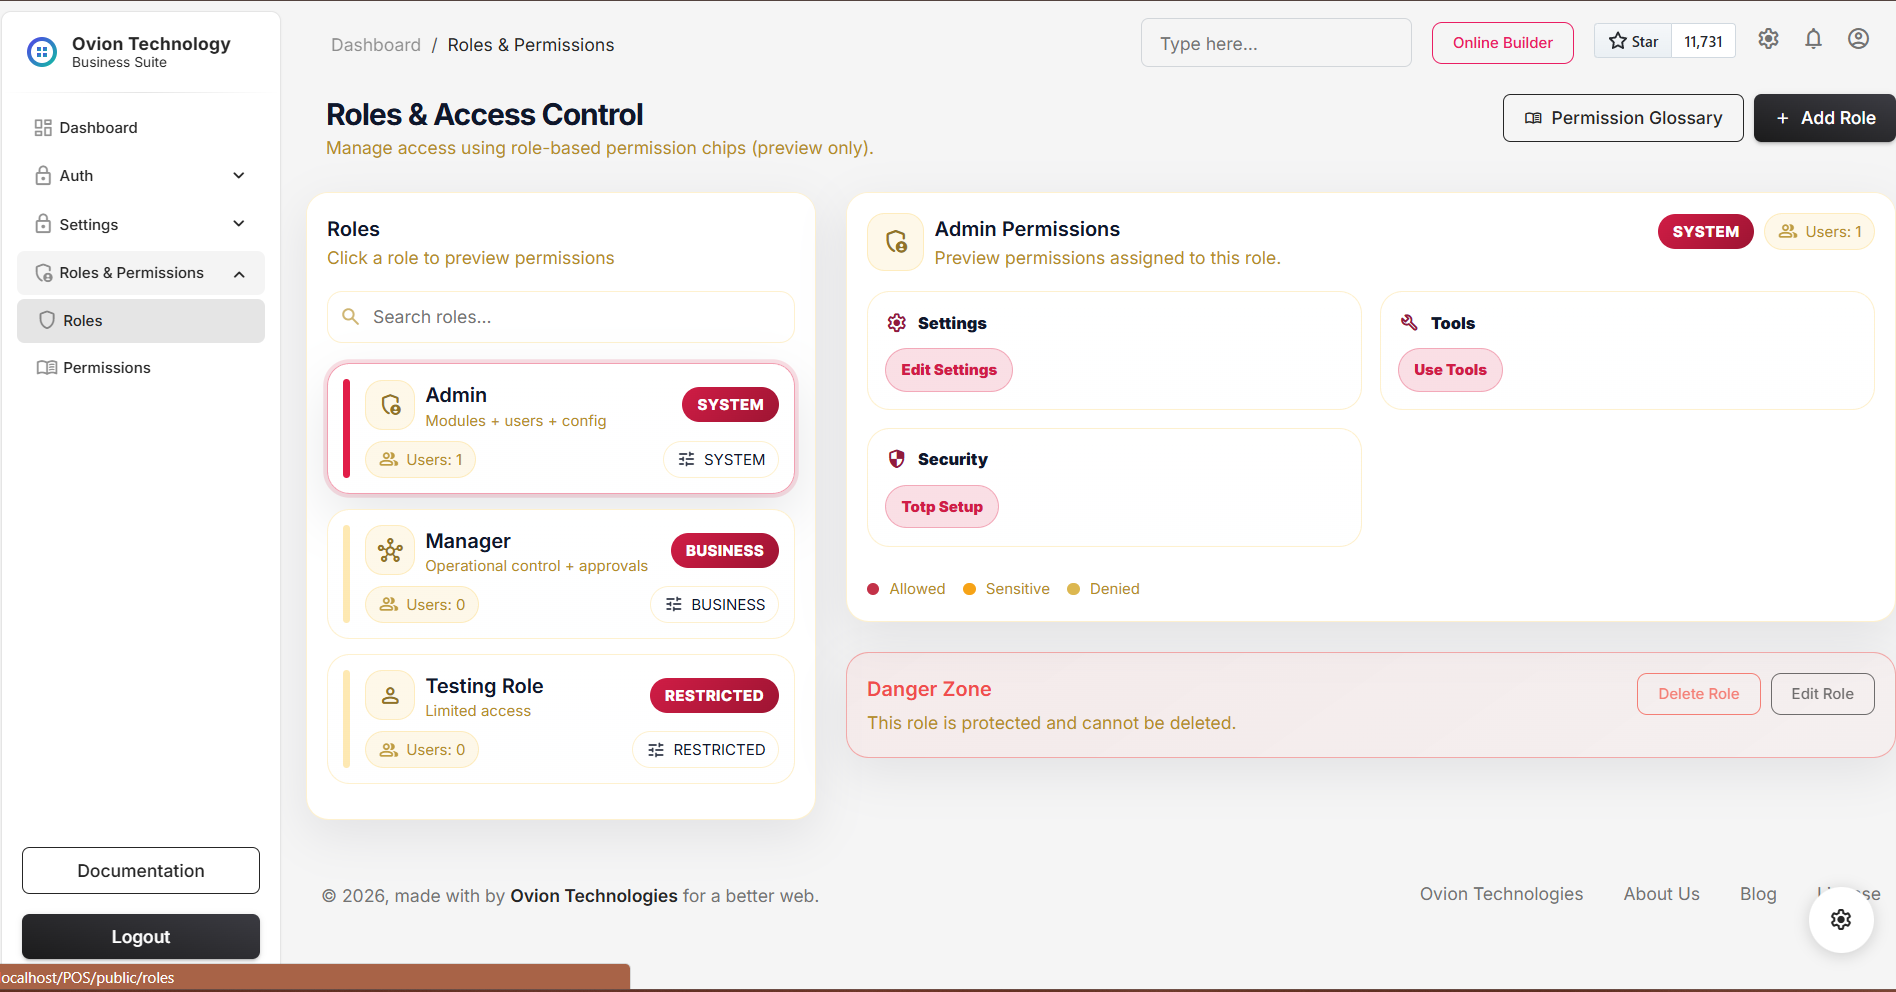
Task: Toggle the Use Tools permission chip
Action: pos(1449,370)
